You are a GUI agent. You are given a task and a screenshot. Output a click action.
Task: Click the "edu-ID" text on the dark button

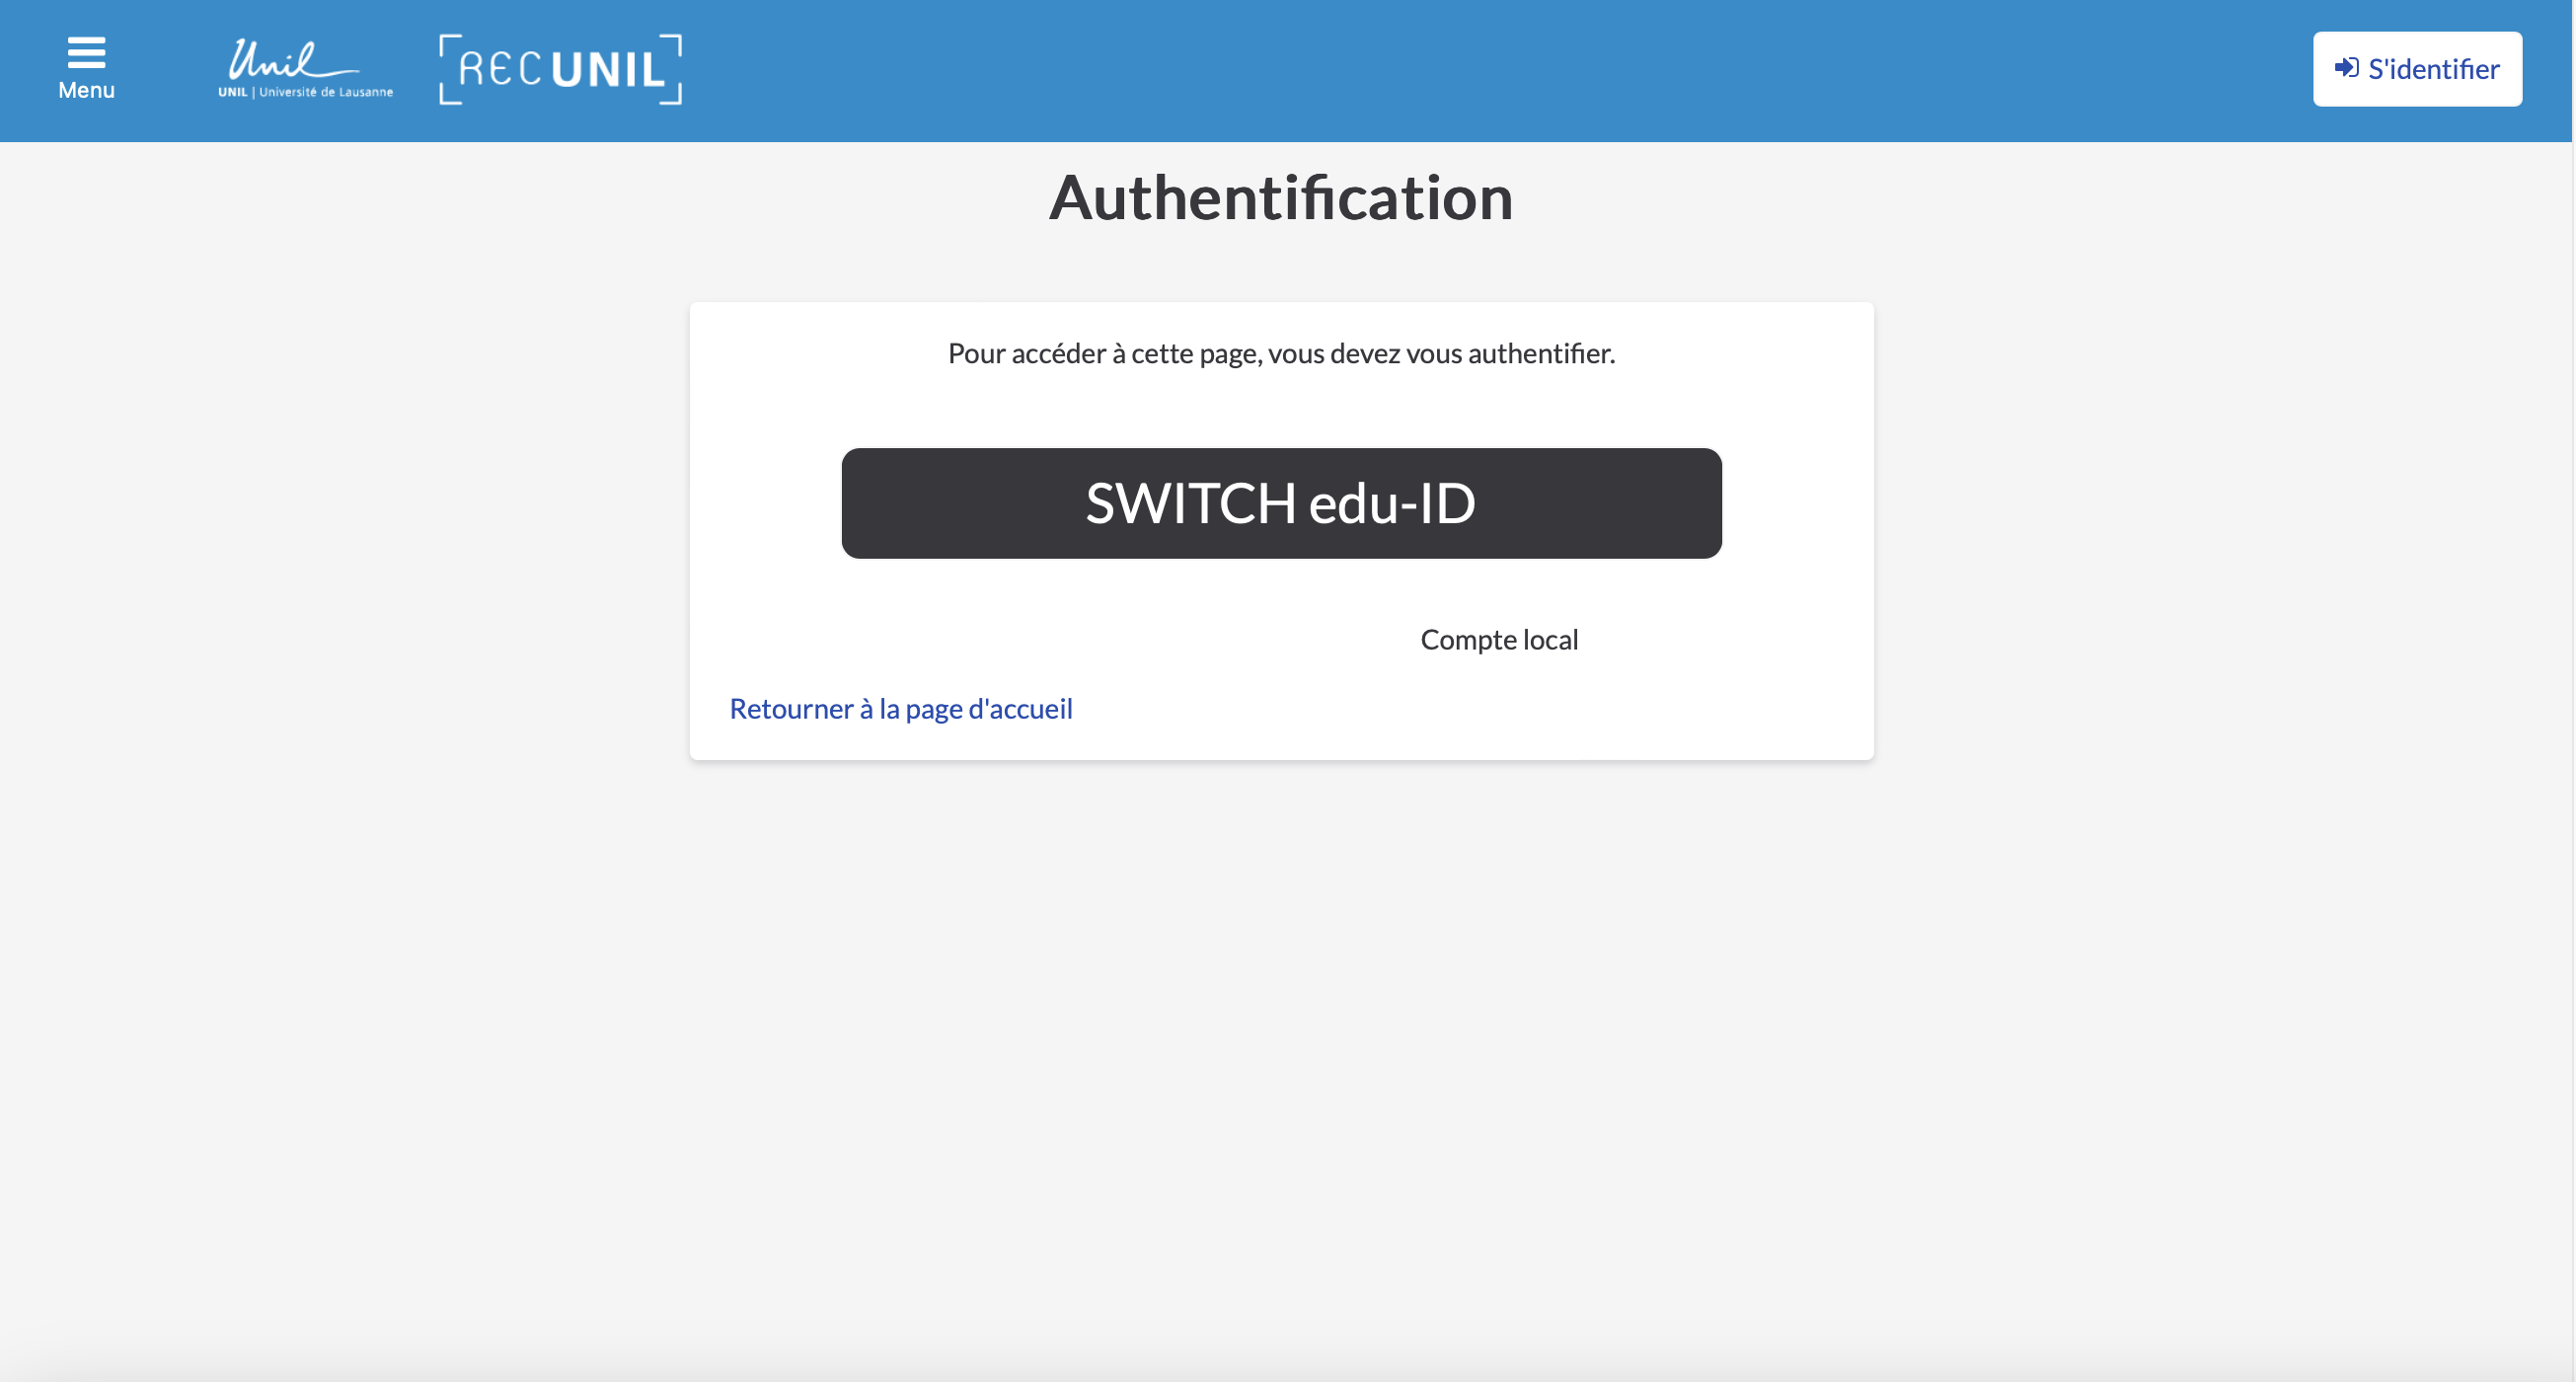(1392, 503)
